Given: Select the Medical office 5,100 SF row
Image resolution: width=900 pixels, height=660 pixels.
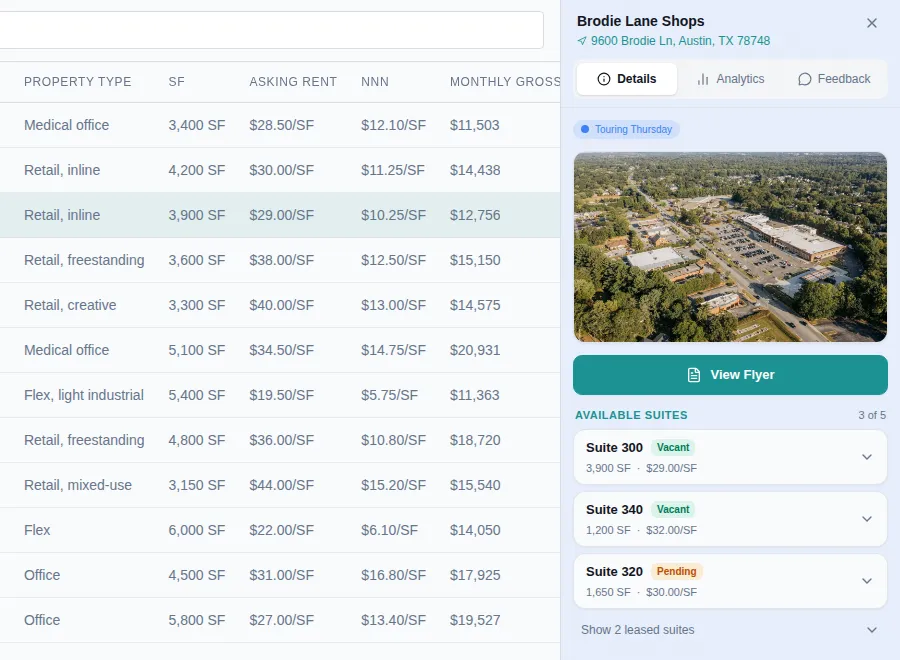Looking at the screenshot, I should 280,350.
